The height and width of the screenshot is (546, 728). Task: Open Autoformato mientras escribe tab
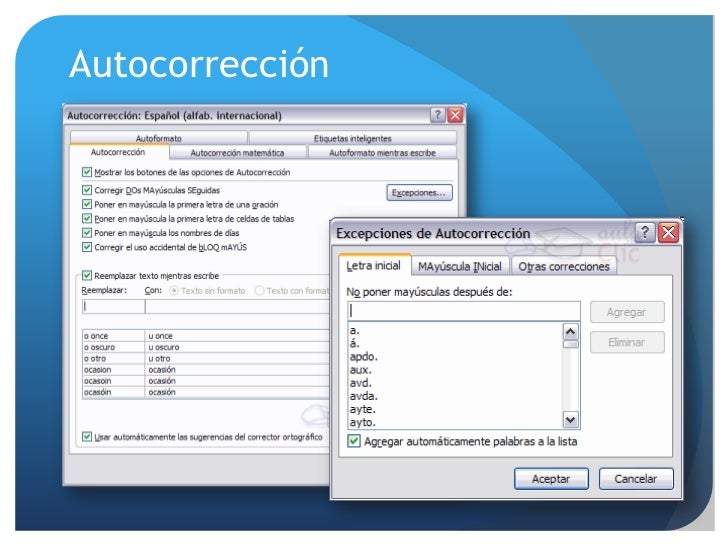coord(382,153)
